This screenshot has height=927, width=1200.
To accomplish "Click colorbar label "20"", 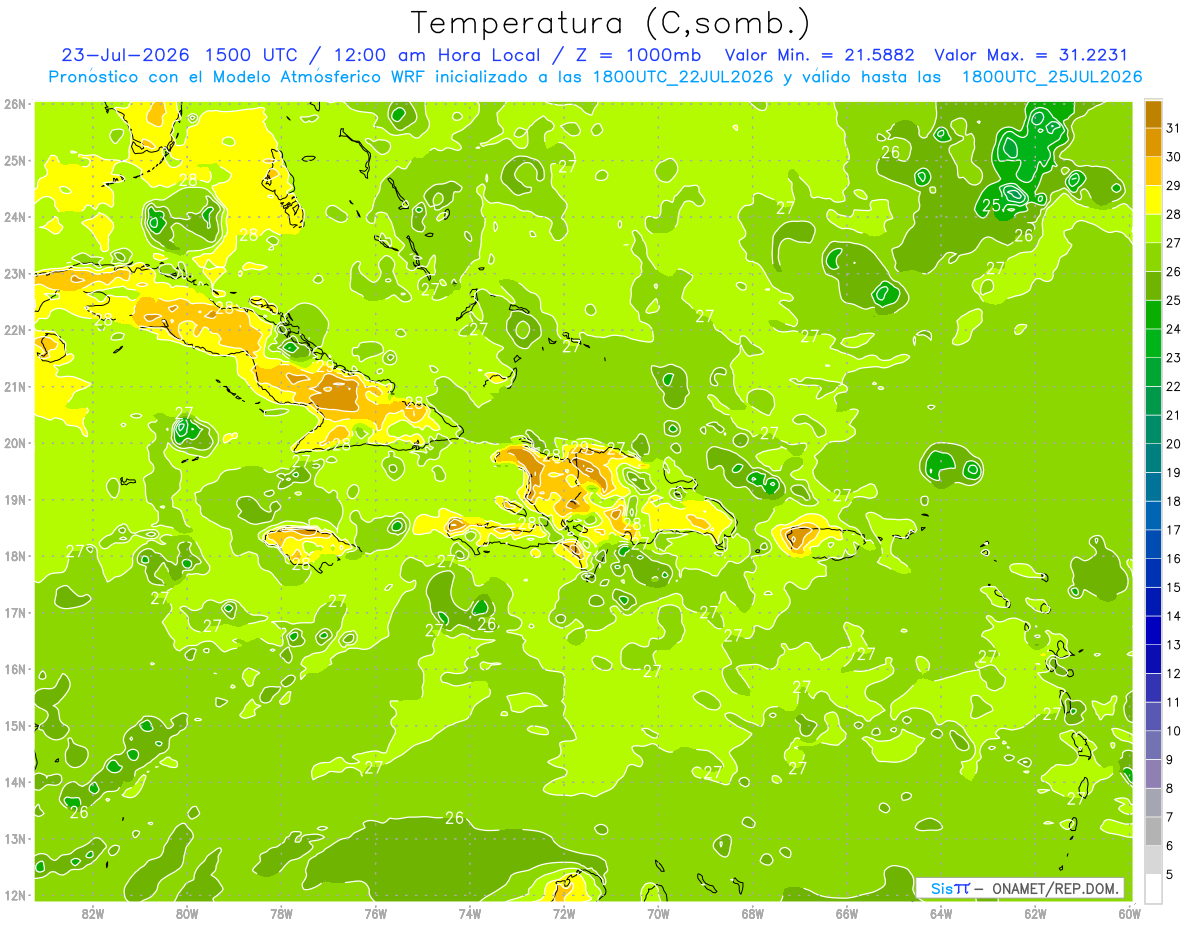I will 1174,444.
